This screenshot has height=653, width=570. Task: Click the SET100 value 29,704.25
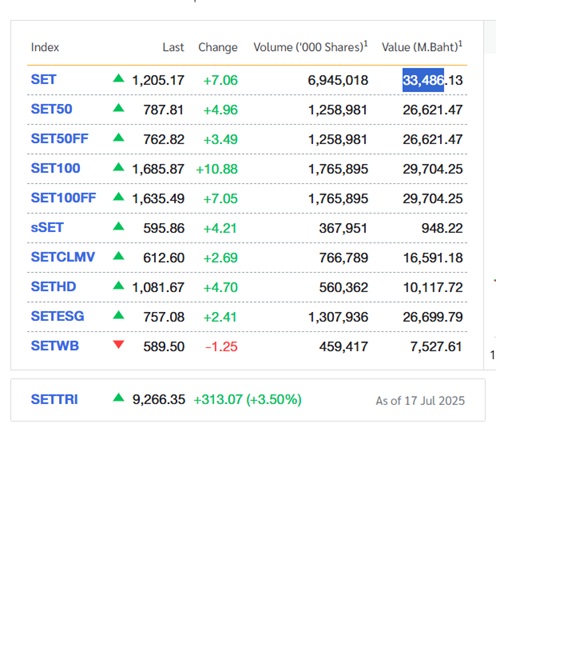pyautogui.click(x=433, y=169)
